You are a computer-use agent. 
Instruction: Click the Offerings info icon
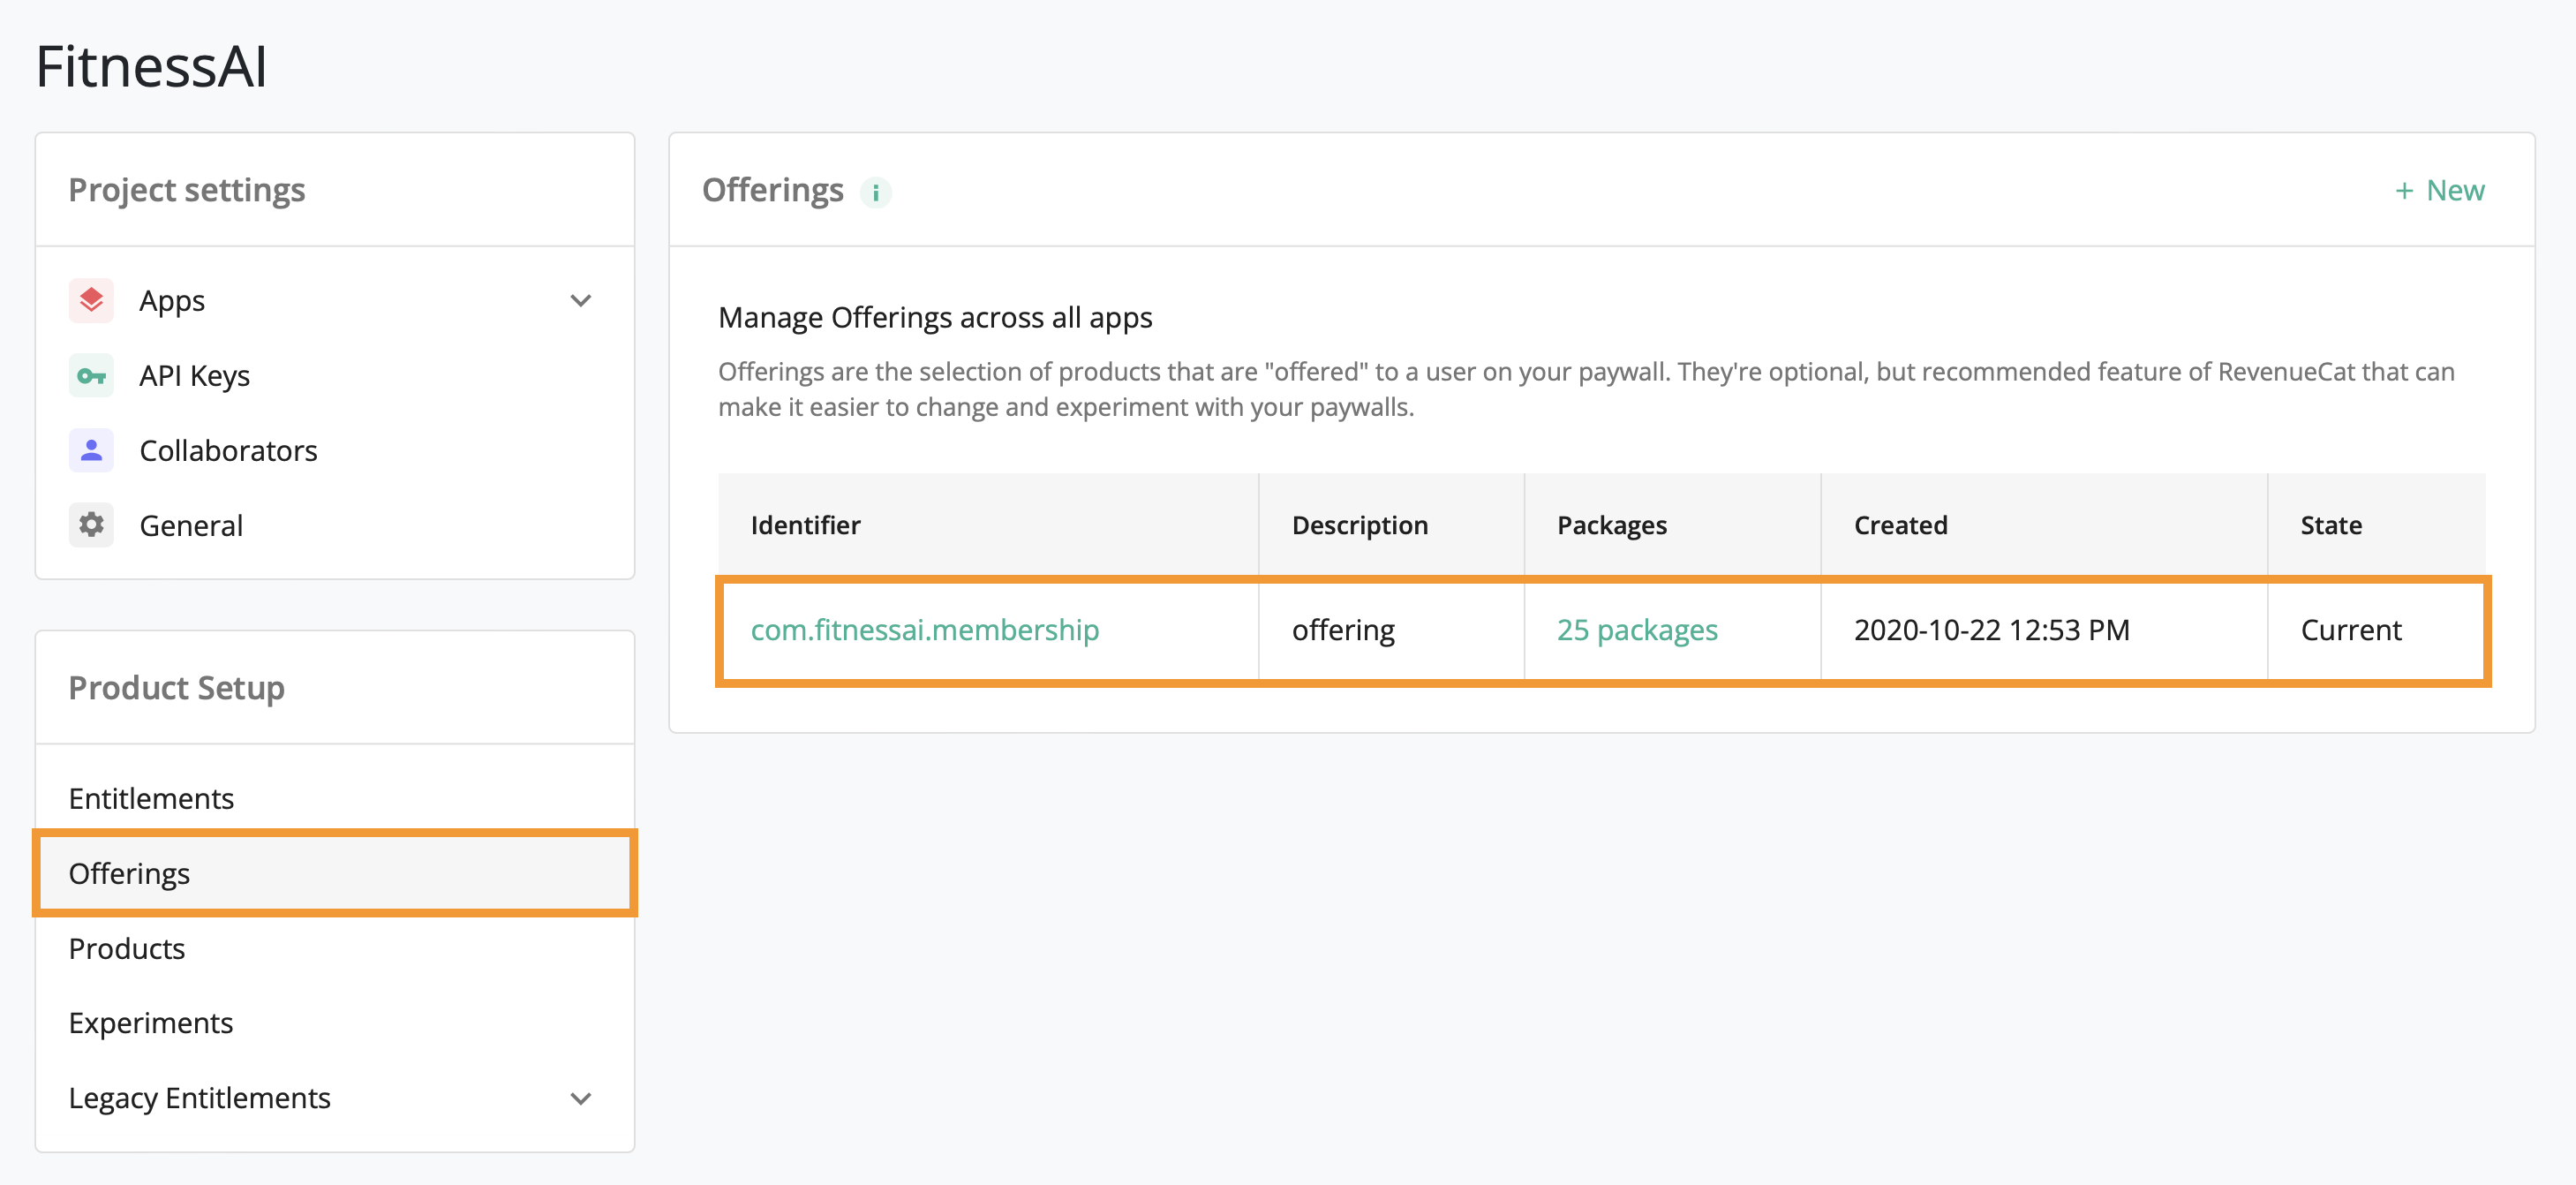875,192
